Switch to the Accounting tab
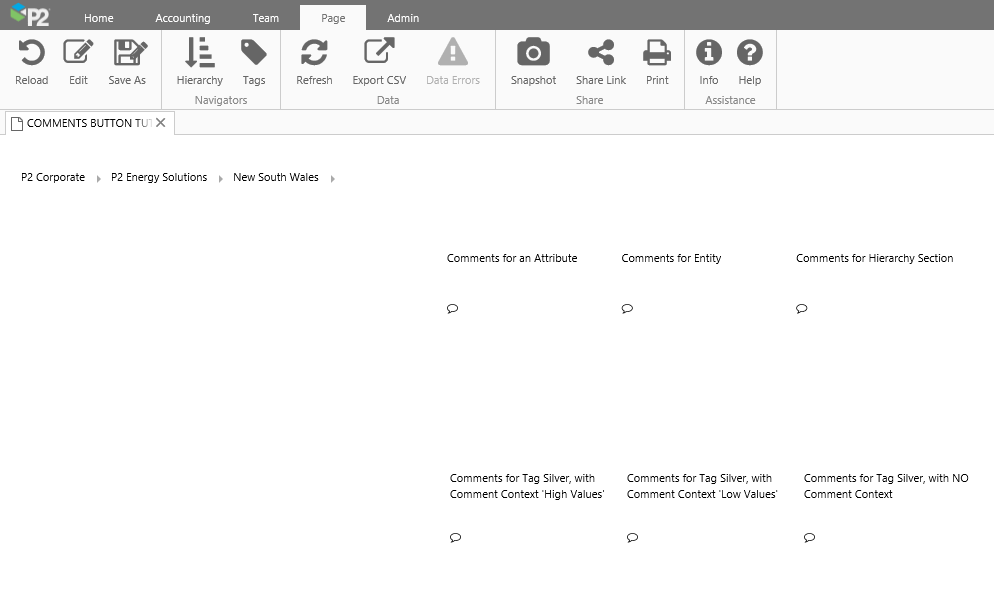Viewport: 994px width, 594px height. pyautogui.click(x=183, y=18)
